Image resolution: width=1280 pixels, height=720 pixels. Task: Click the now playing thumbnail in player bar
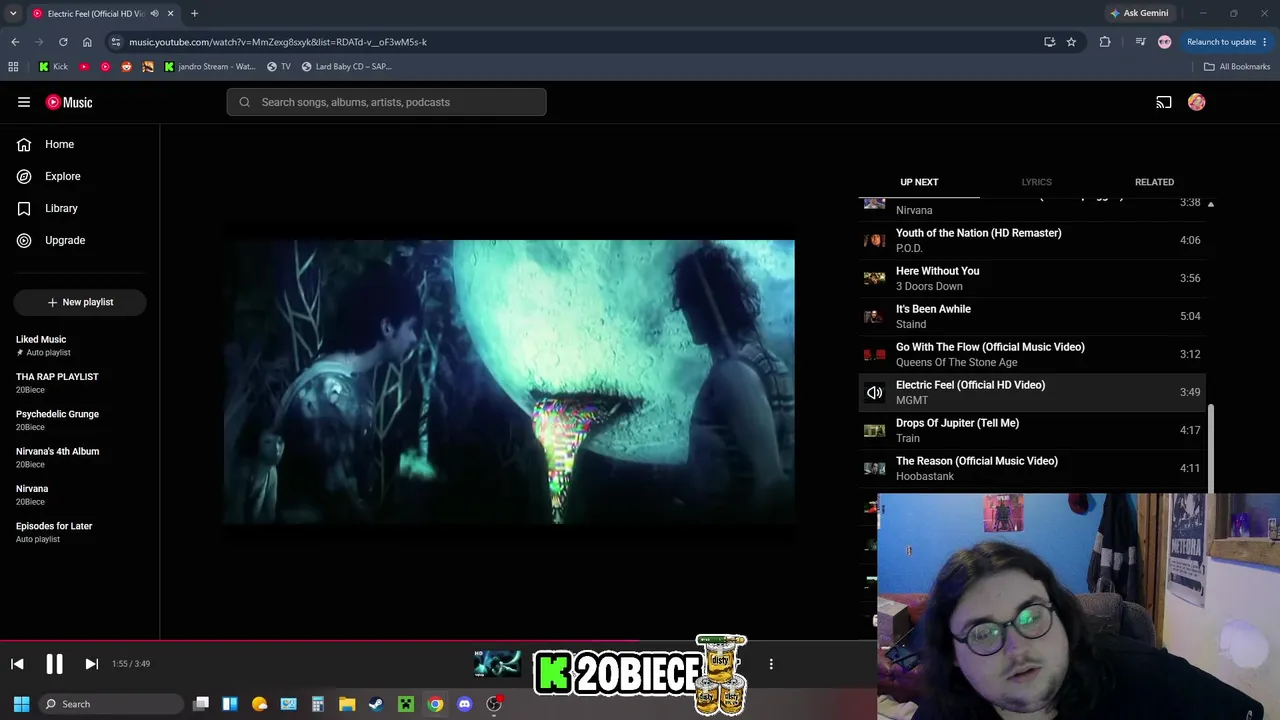click(497, 664)
